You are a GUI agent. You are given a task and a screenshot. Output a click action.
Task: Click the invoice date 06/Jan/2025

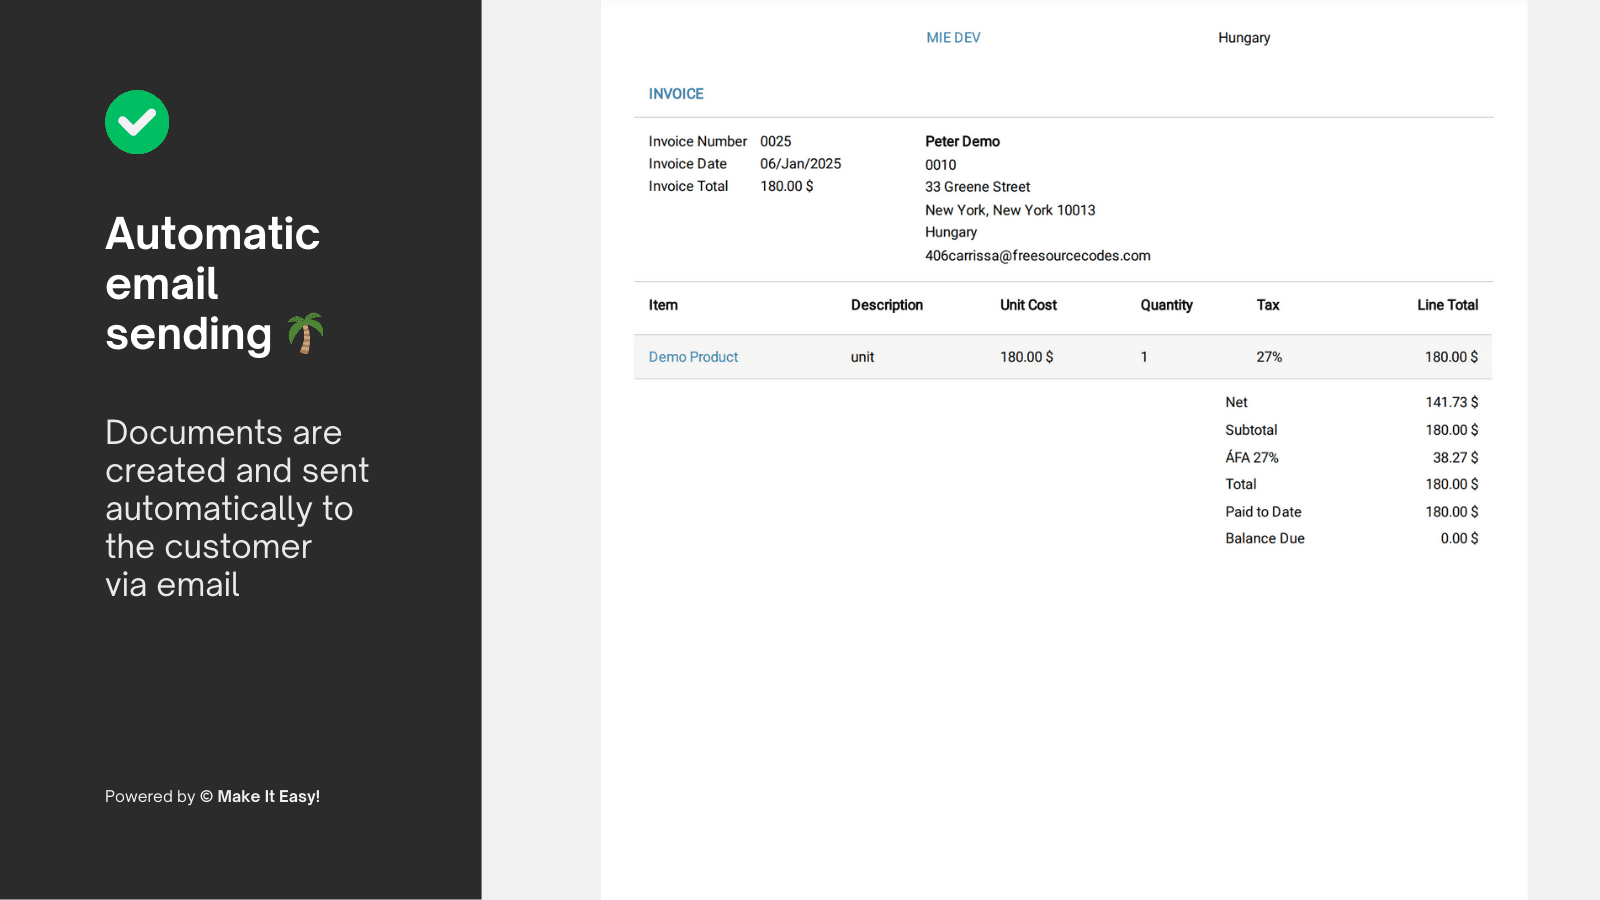click(800, 164)
